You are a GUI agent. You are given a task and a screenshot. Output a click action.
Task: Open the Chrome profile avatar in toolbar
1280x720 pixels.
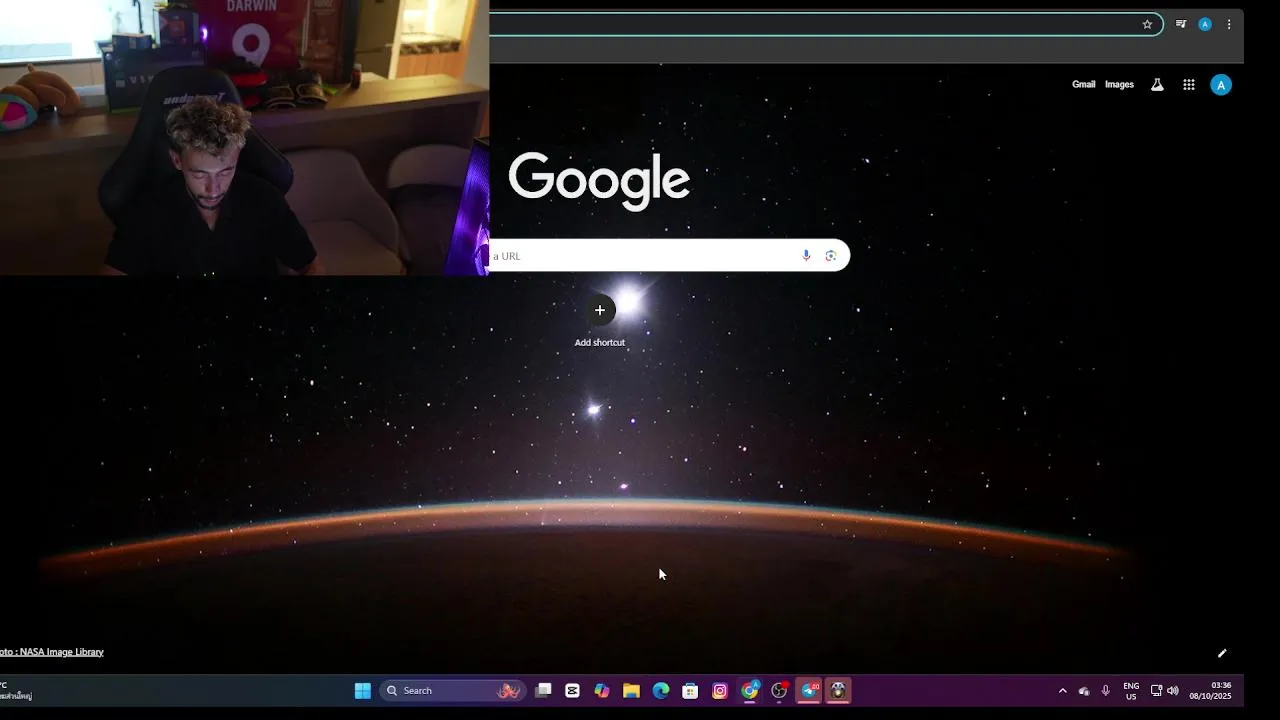click(1205, 24)
